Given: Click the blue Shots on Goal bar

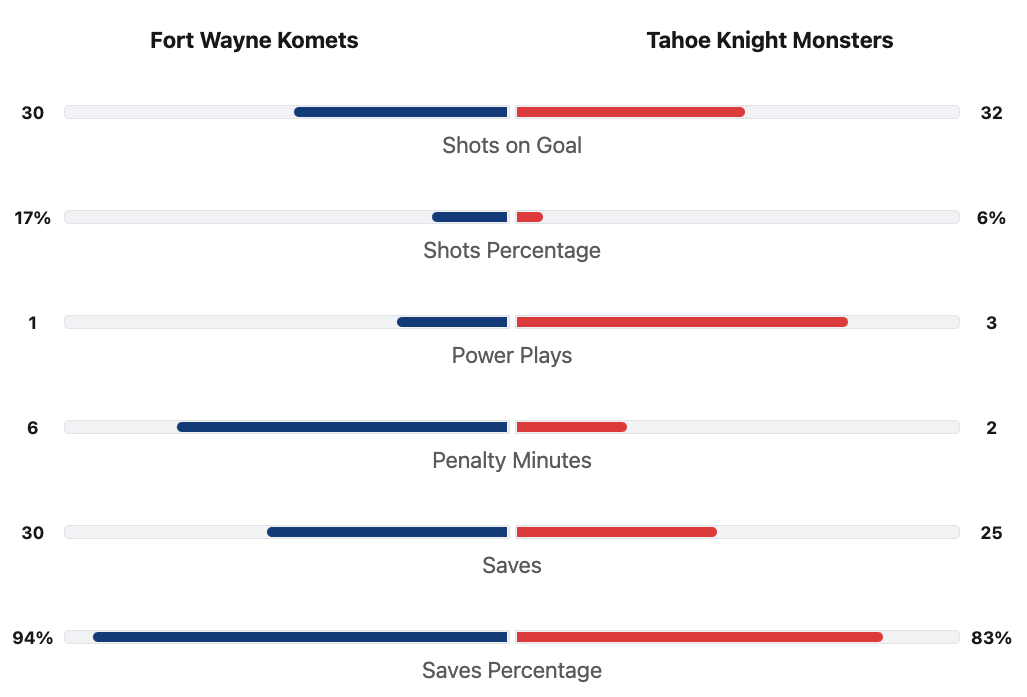Looking at the screenshot, I should point(401,112).
